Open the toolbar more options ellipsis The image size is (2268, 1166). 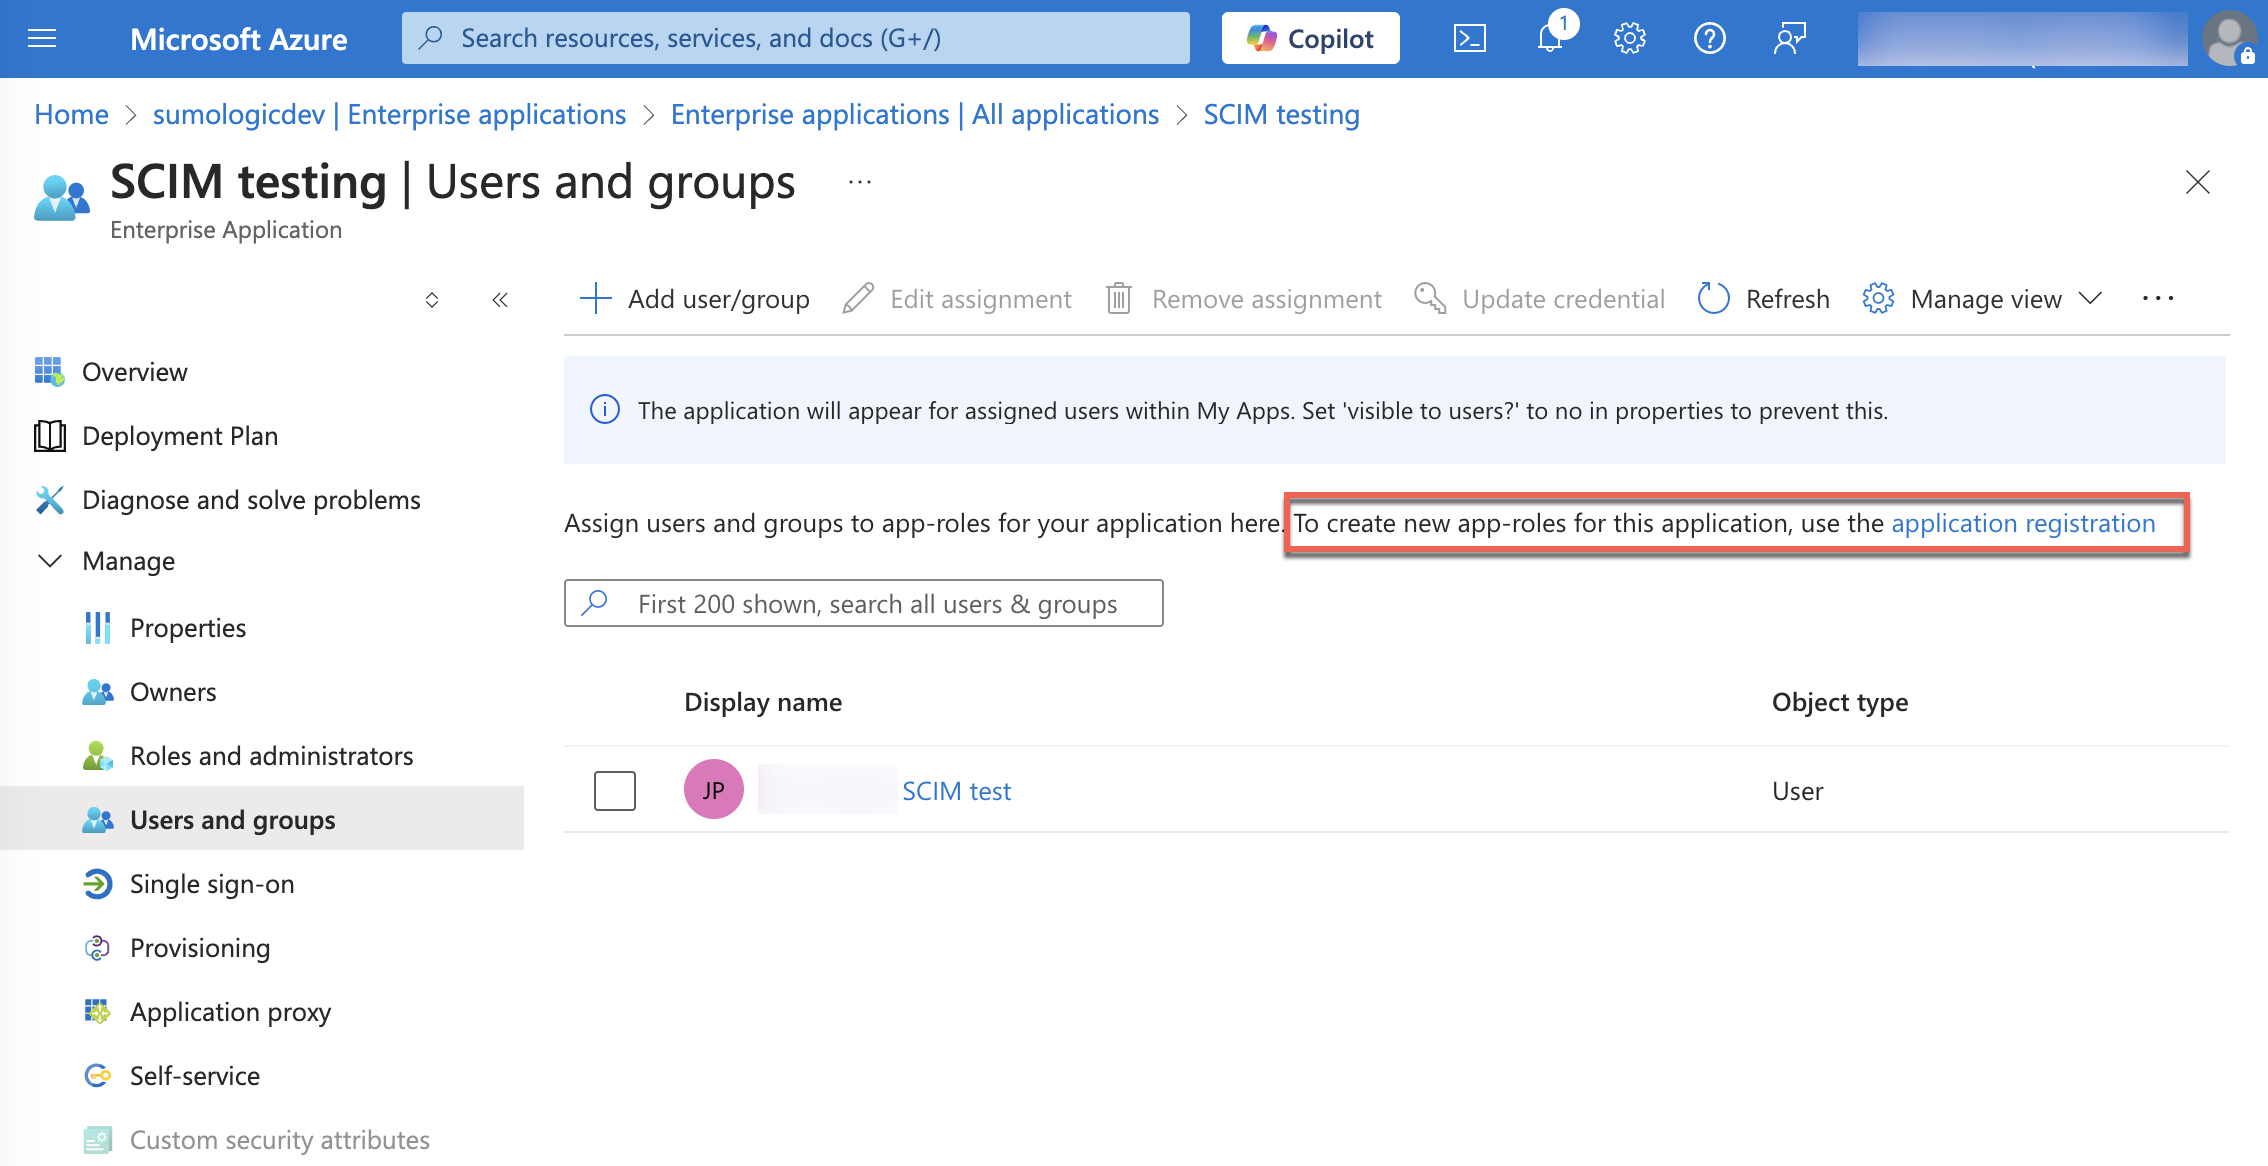2157,299
